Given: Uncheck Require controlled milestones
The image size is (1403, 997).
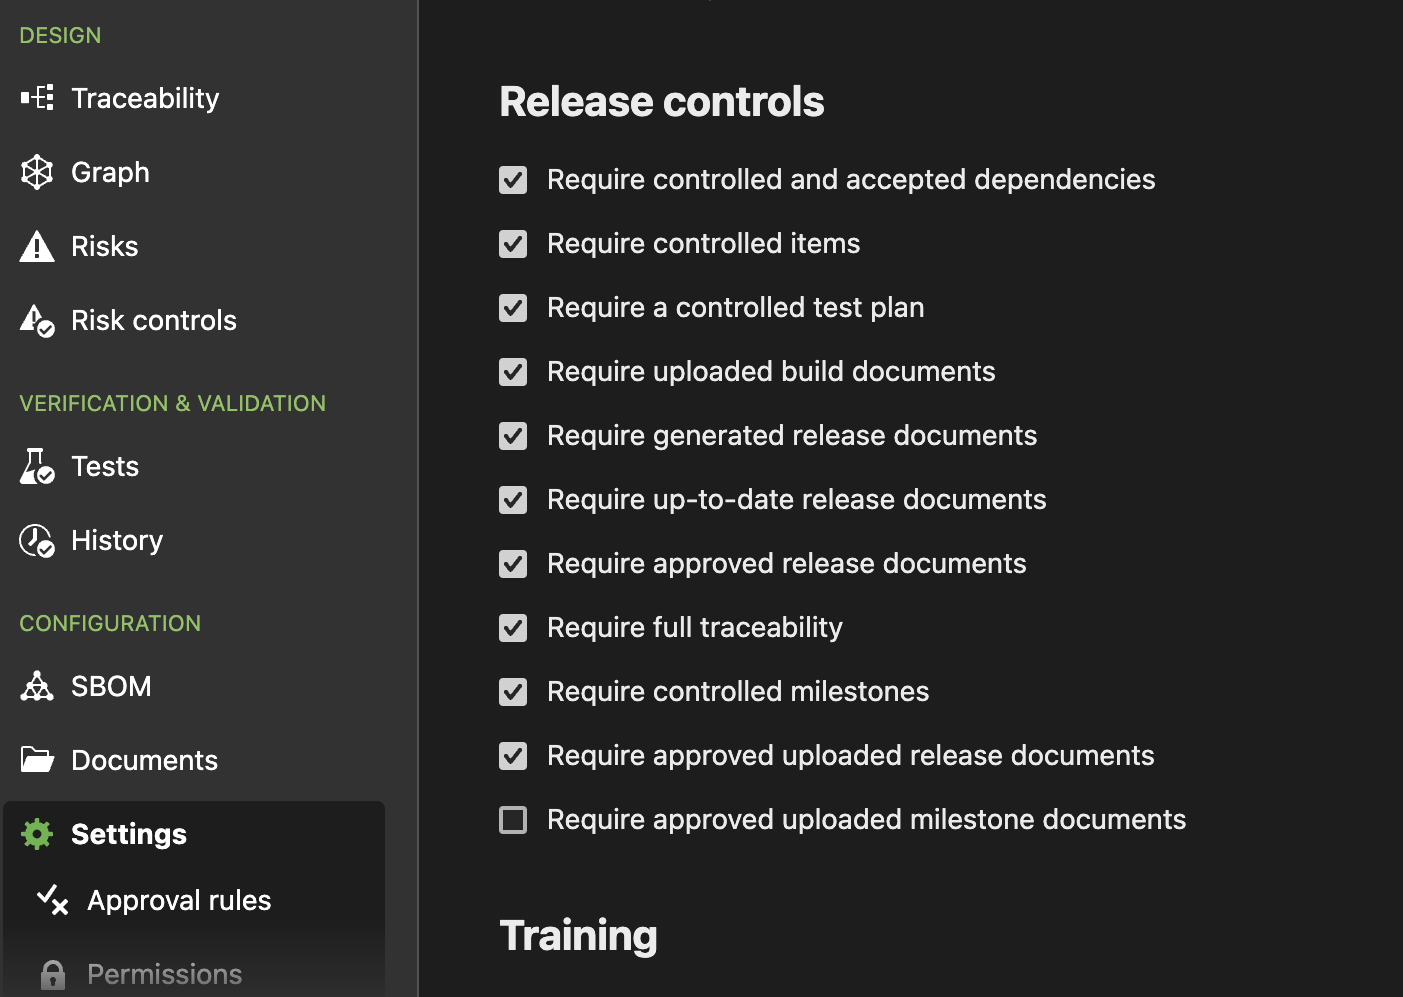Looking at the screenshot, I should [x=513, y=692].
